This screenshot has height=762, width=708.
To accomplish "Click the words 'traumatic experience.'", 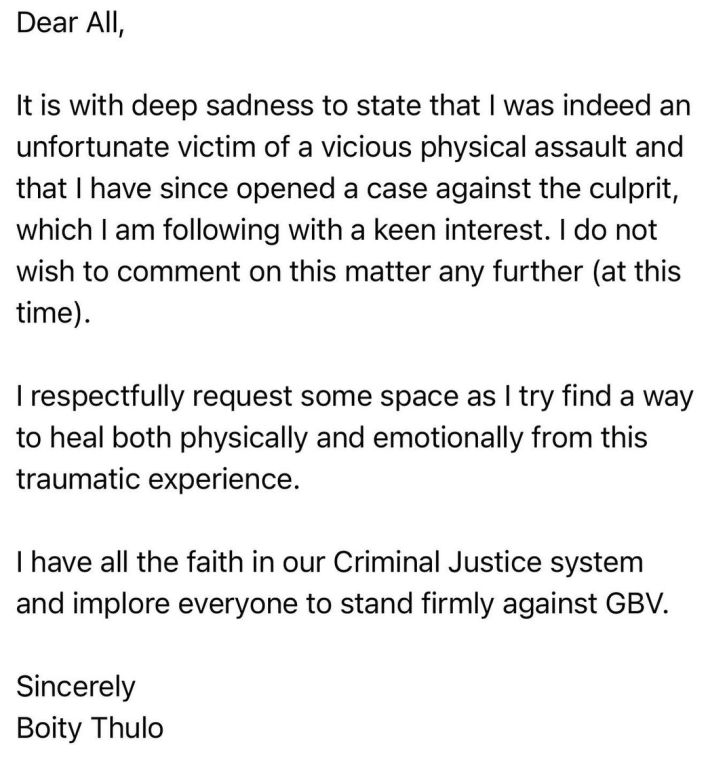I will tap(158, 479).
